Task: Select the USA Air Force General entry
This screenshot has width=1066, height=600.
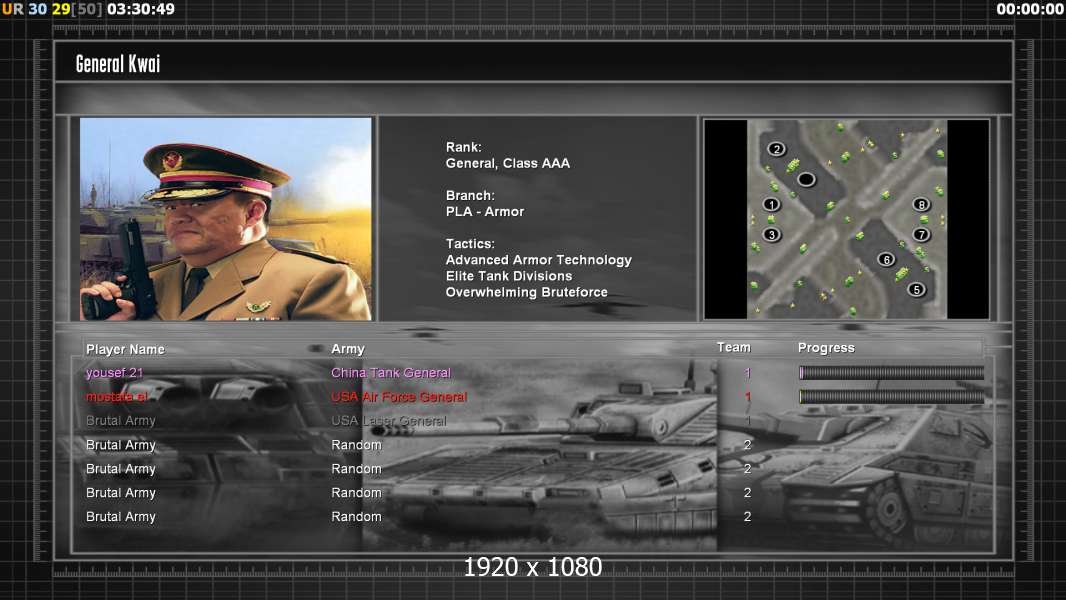Action: click(399, 397)
